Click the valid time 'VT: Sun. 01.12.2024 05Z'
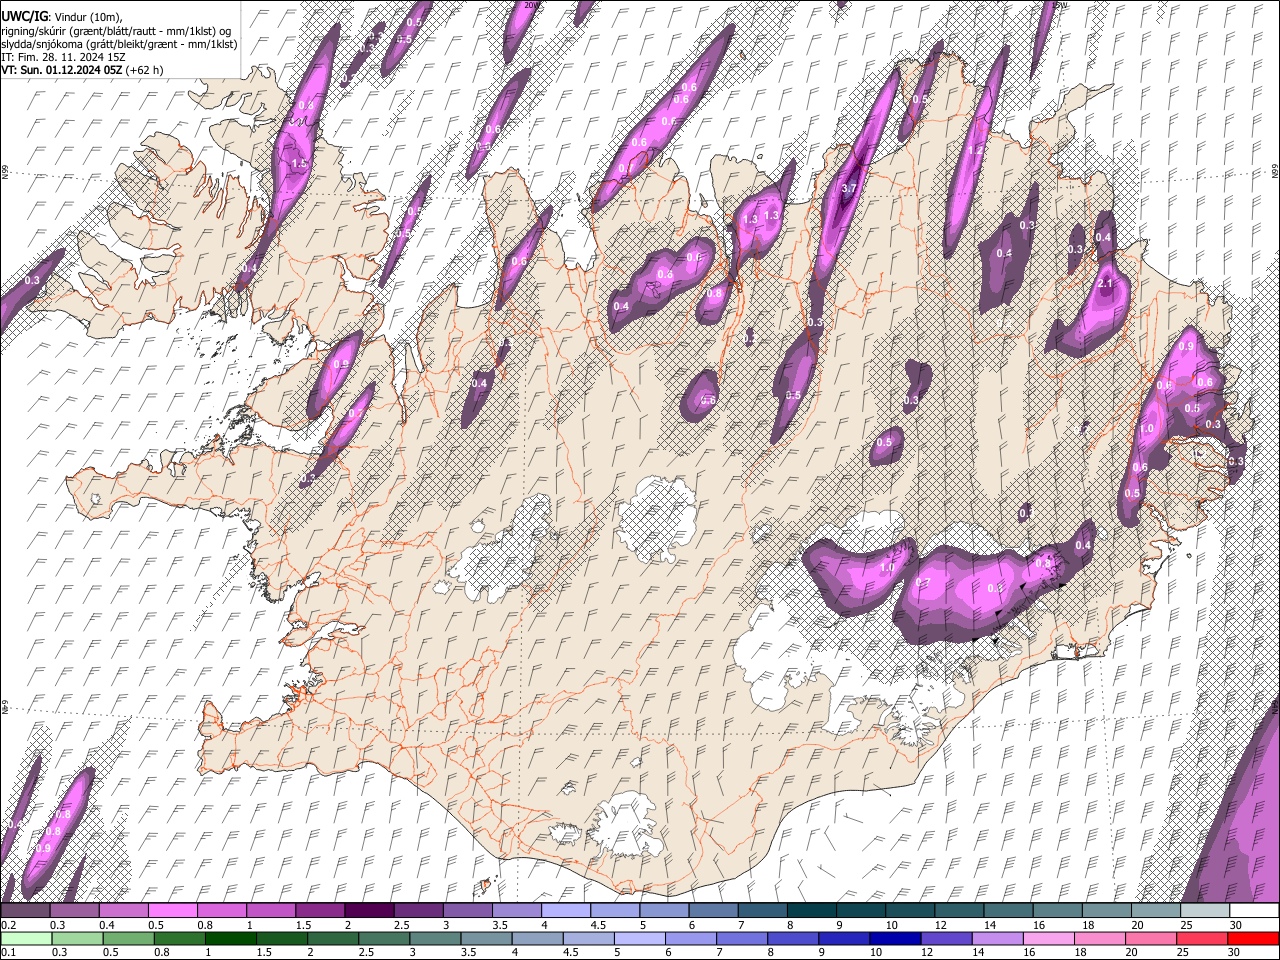1280x960 pixels. (62, 70)
